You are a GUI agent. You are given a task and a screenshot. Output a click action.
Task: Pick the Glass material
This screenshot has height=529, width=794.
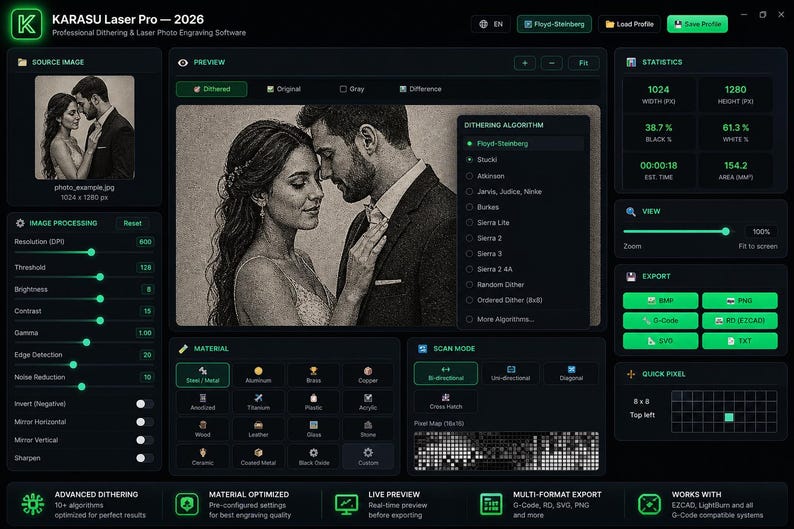[x=313, y=429]
